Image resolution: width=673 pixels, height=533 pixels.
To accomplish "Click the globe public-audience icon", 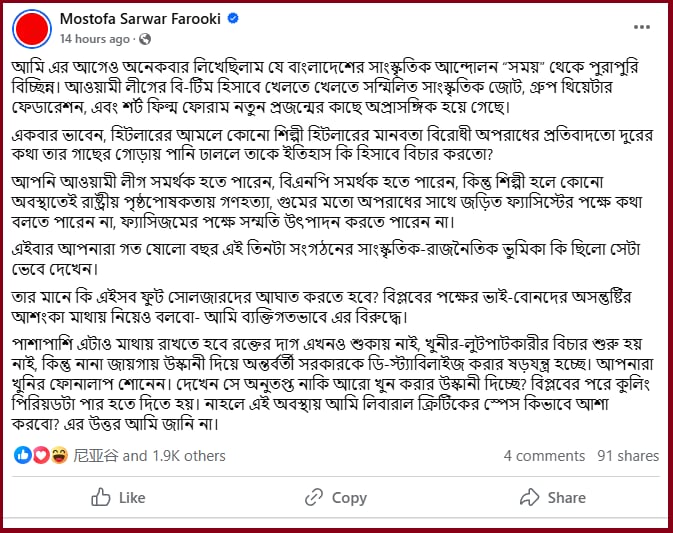I will click(145, 39).
